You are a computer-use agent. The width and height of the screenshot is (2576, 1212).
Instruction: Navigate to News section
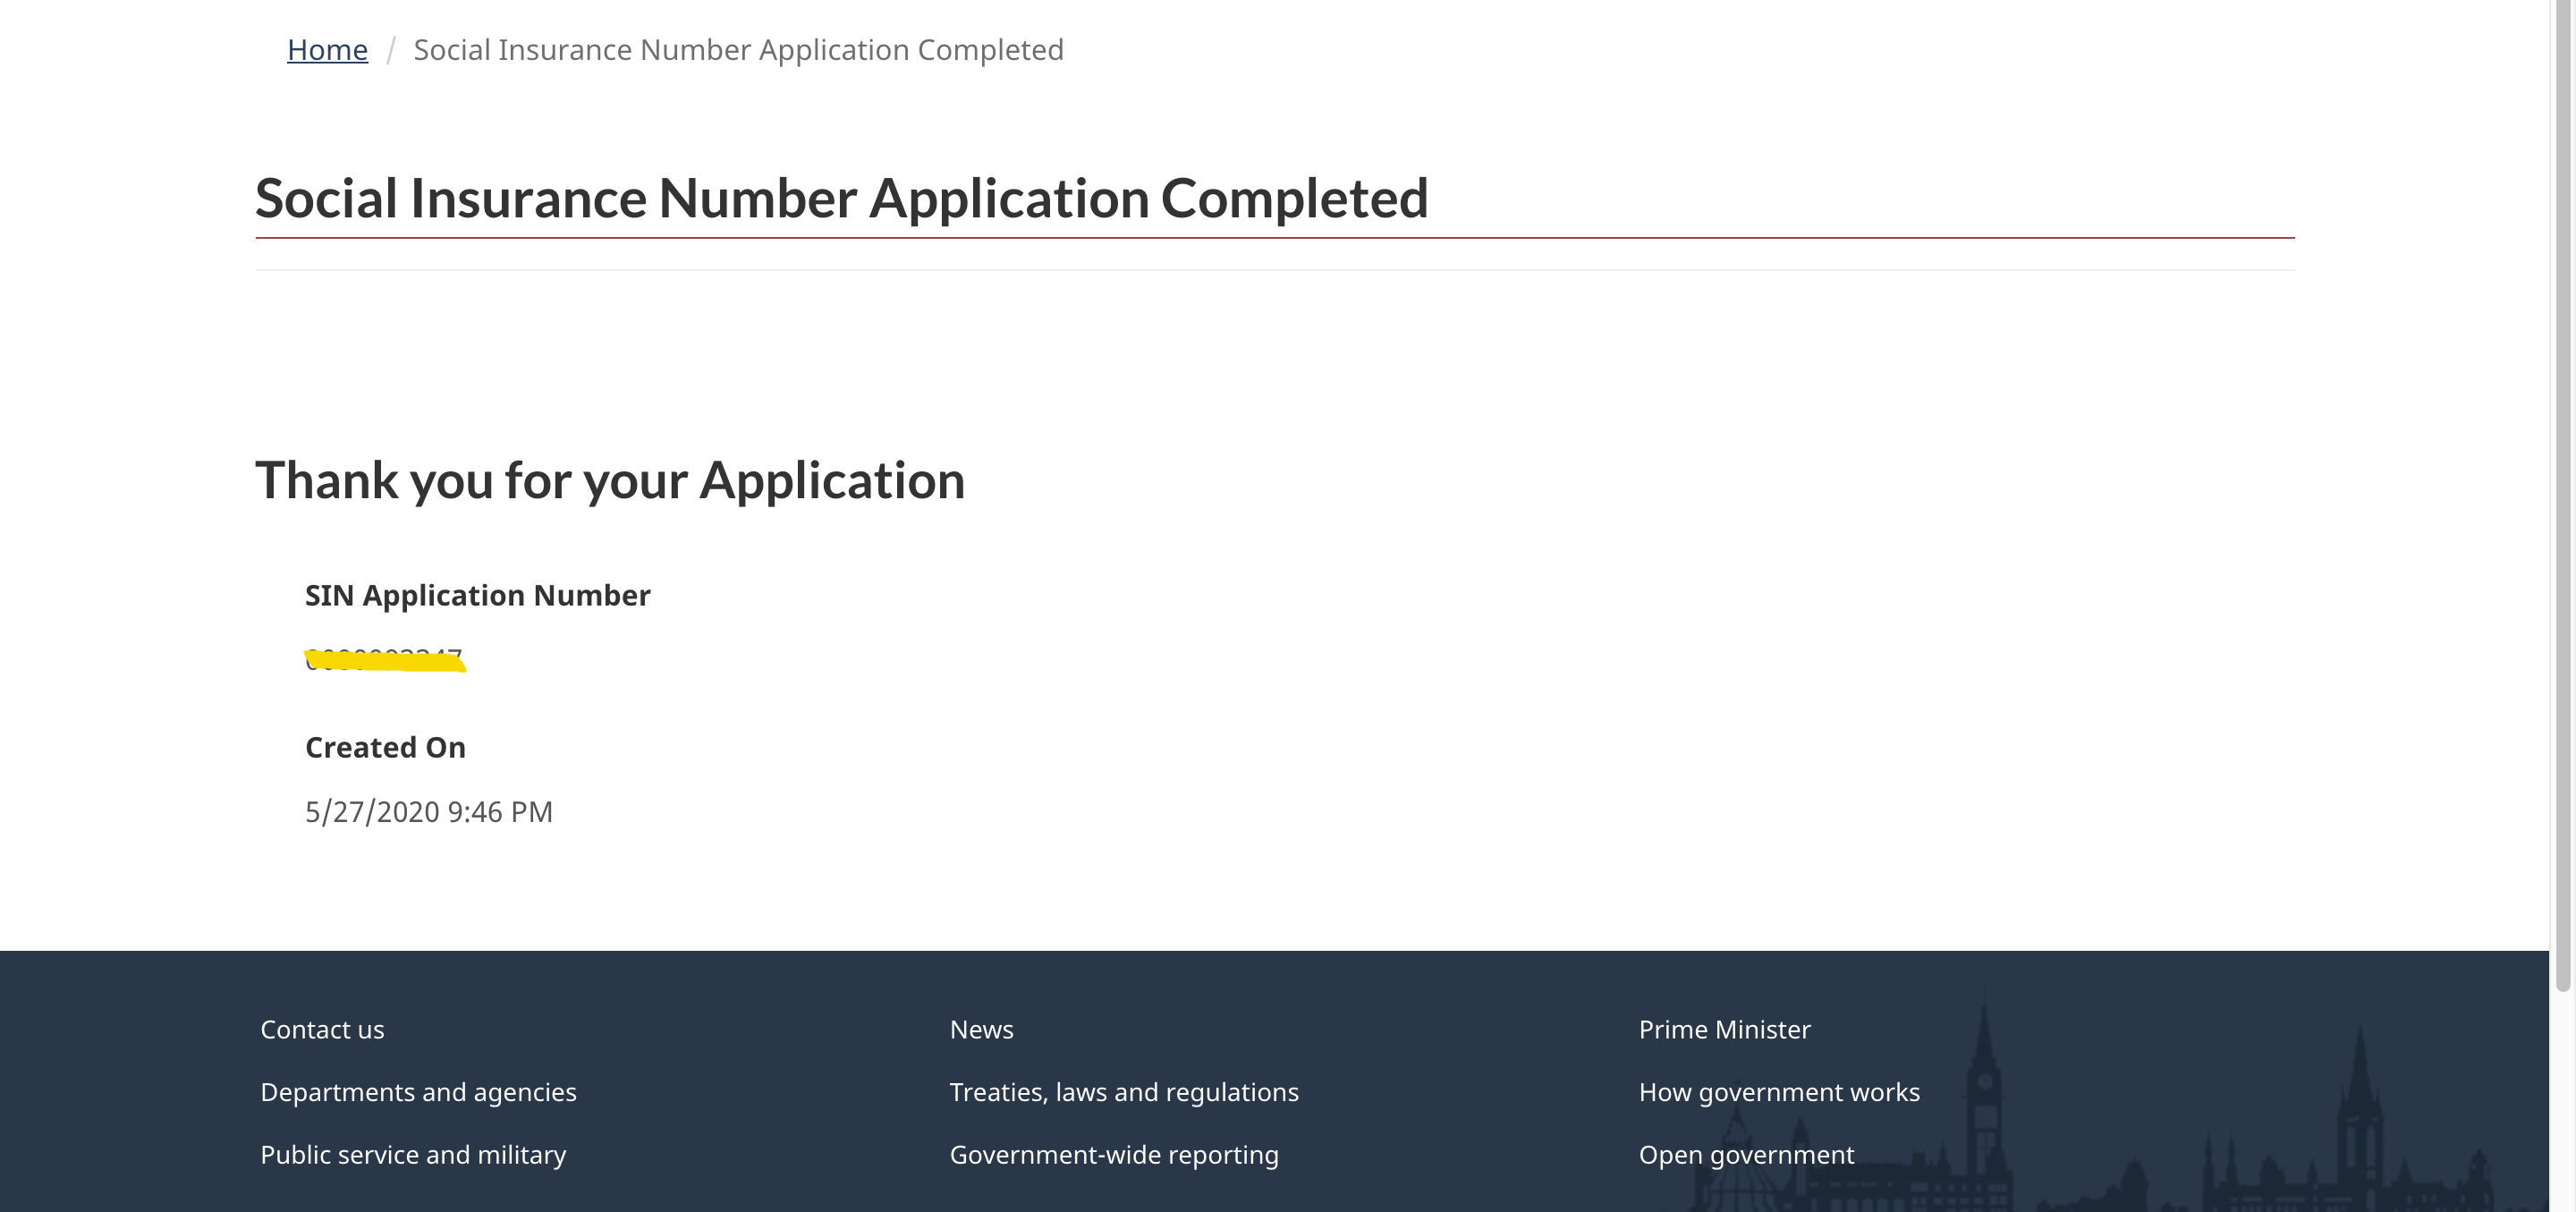981,1030
